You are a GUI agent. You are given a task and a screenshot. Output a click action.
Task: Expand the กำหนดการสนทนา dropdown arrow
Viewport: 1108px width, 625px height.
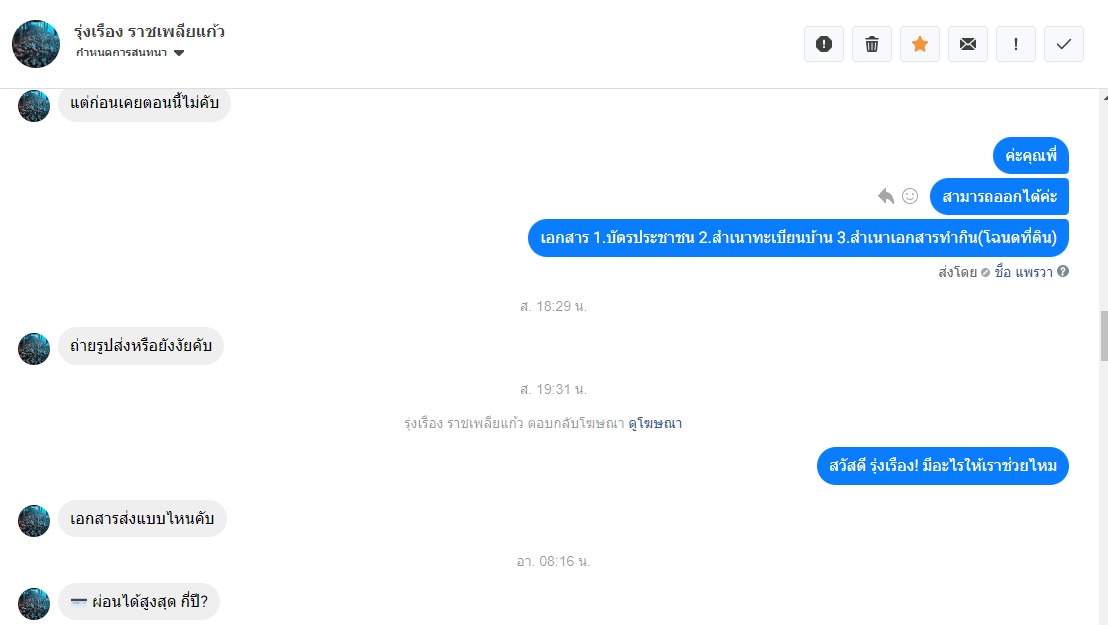coord(179,53)
